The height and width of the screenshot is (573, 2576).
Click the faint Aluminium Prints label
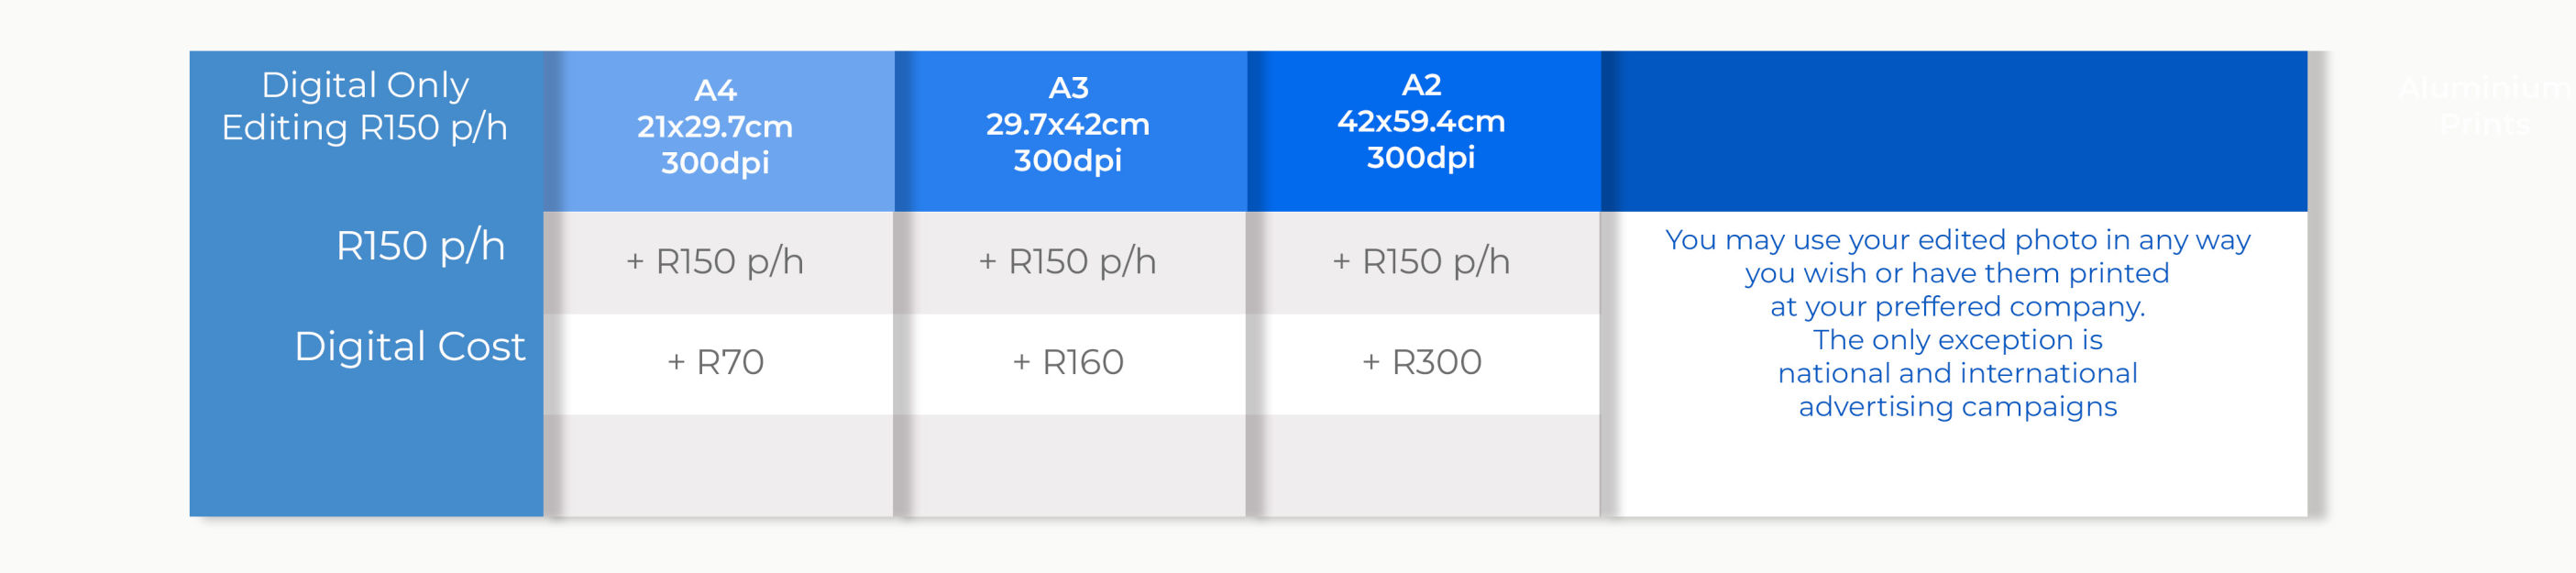[x=2484, y=106]
